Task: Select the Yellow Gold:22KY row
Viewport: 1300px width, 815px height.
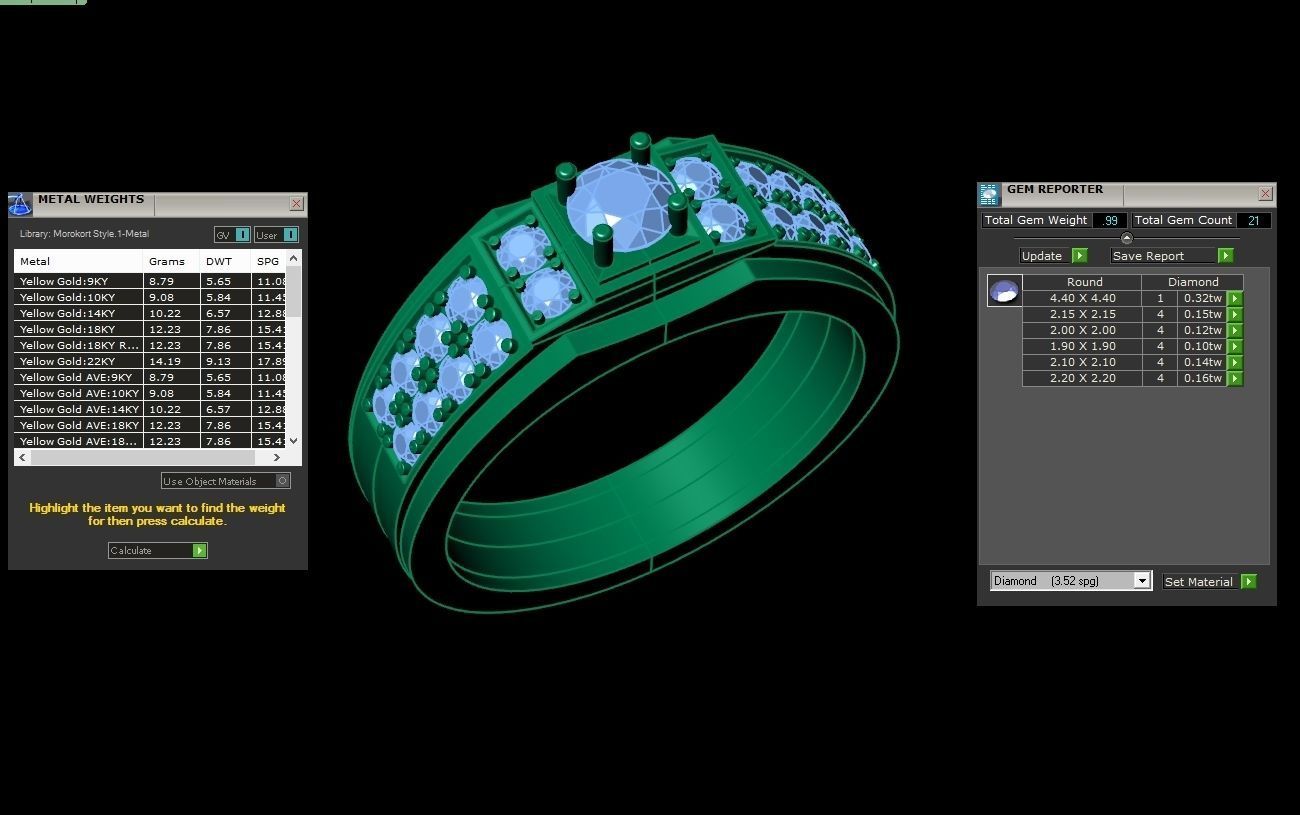Action: (x=150, y=361)
